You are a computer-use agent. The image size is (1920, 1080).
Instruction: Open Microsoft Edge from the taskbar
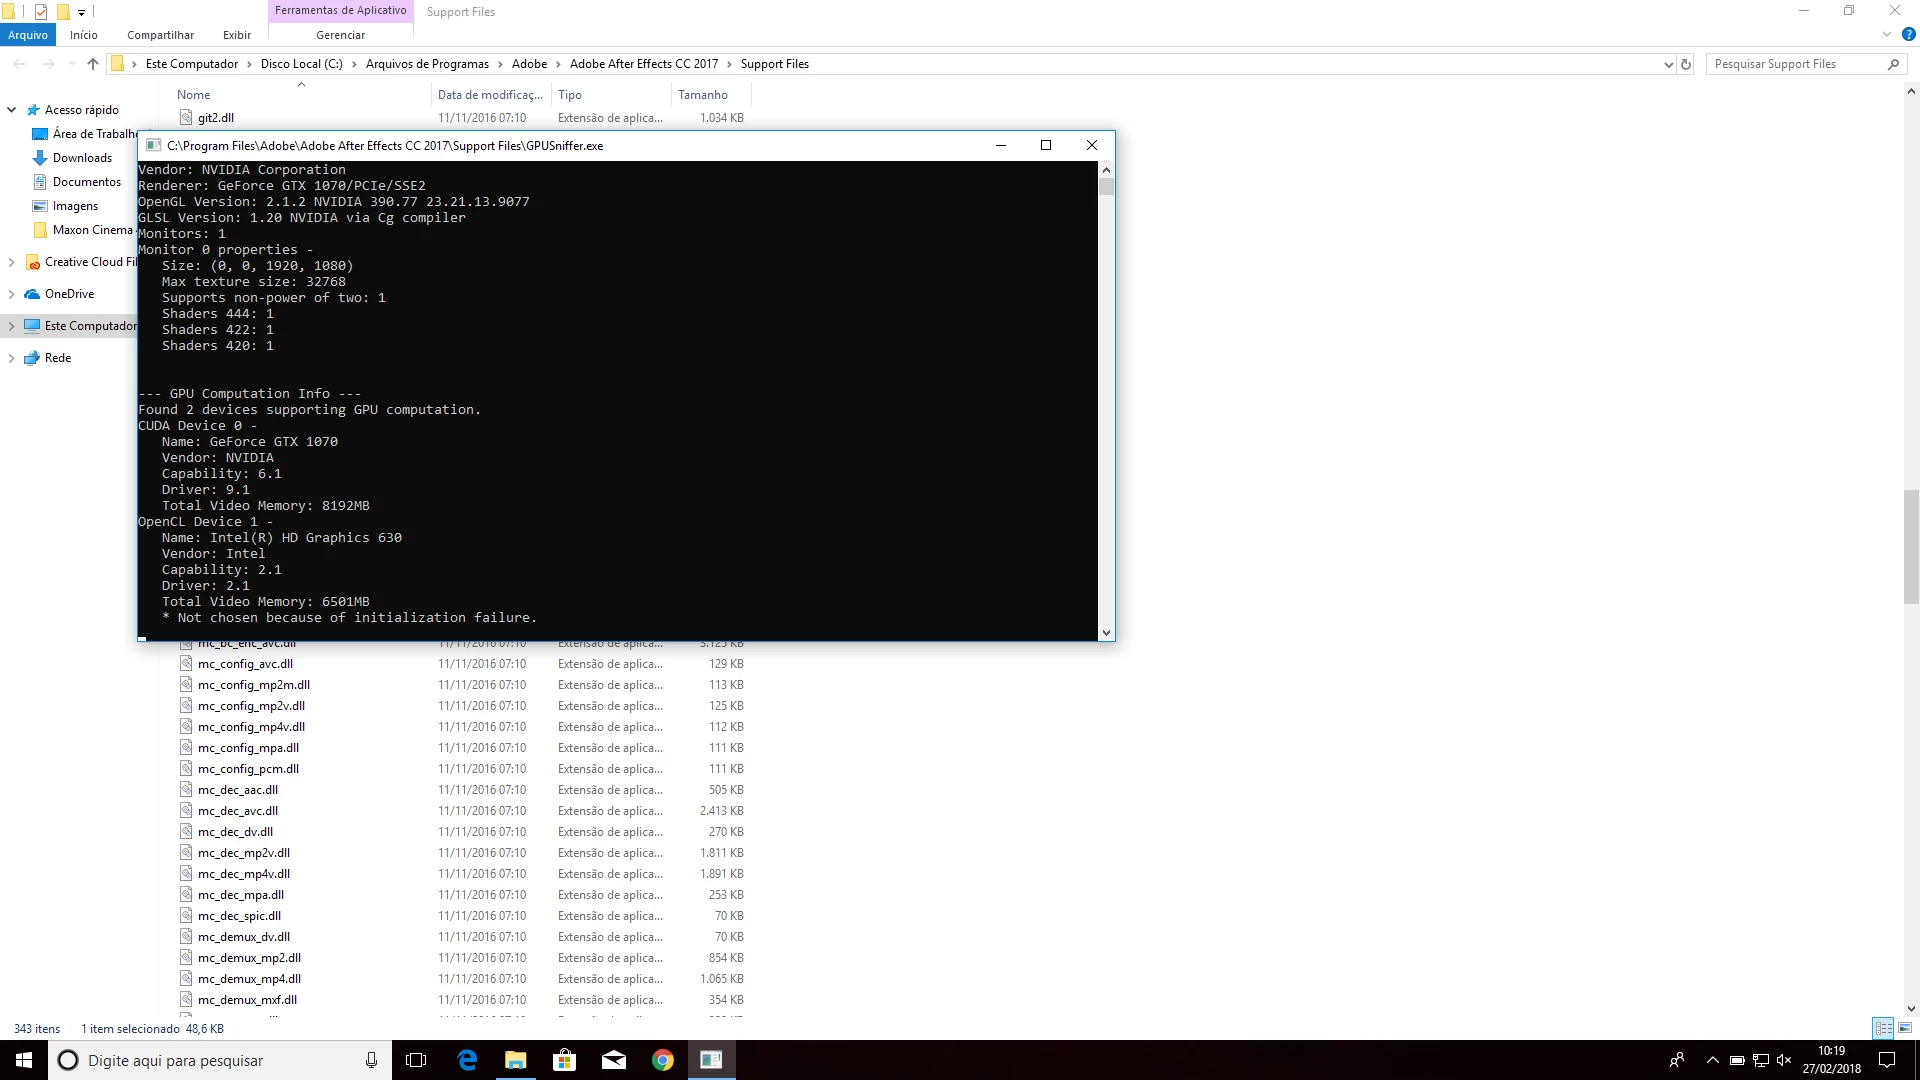tap(467, 1060)
